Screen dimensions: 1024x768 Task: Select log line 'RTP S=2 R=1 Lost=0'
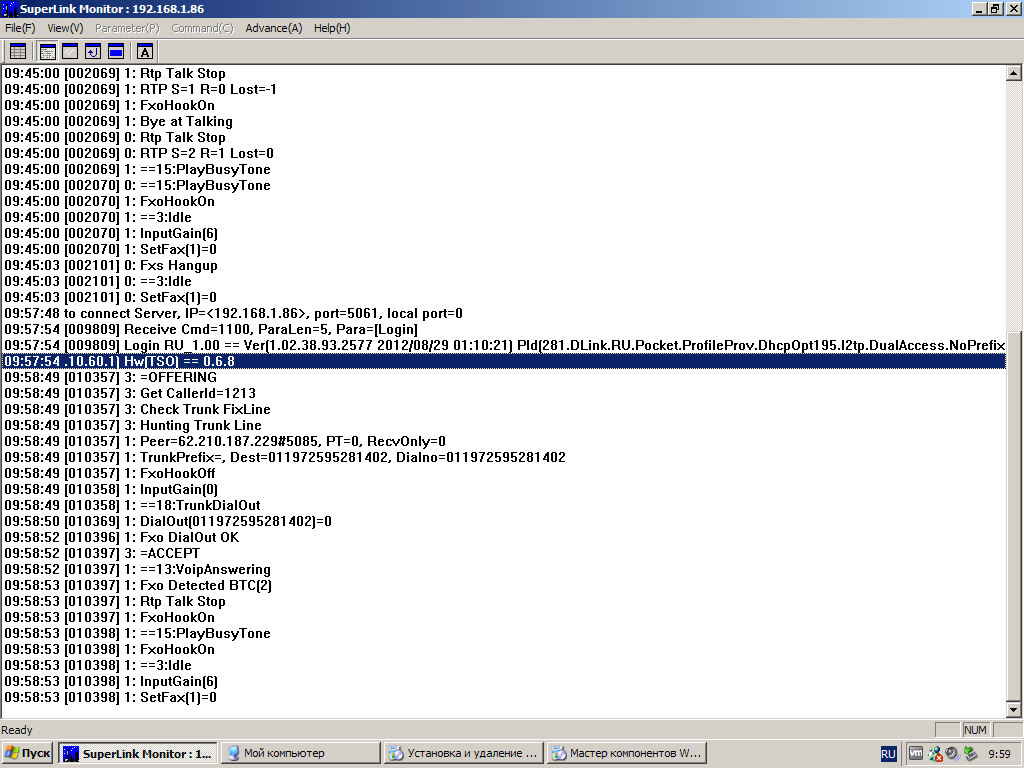(504, 153)
